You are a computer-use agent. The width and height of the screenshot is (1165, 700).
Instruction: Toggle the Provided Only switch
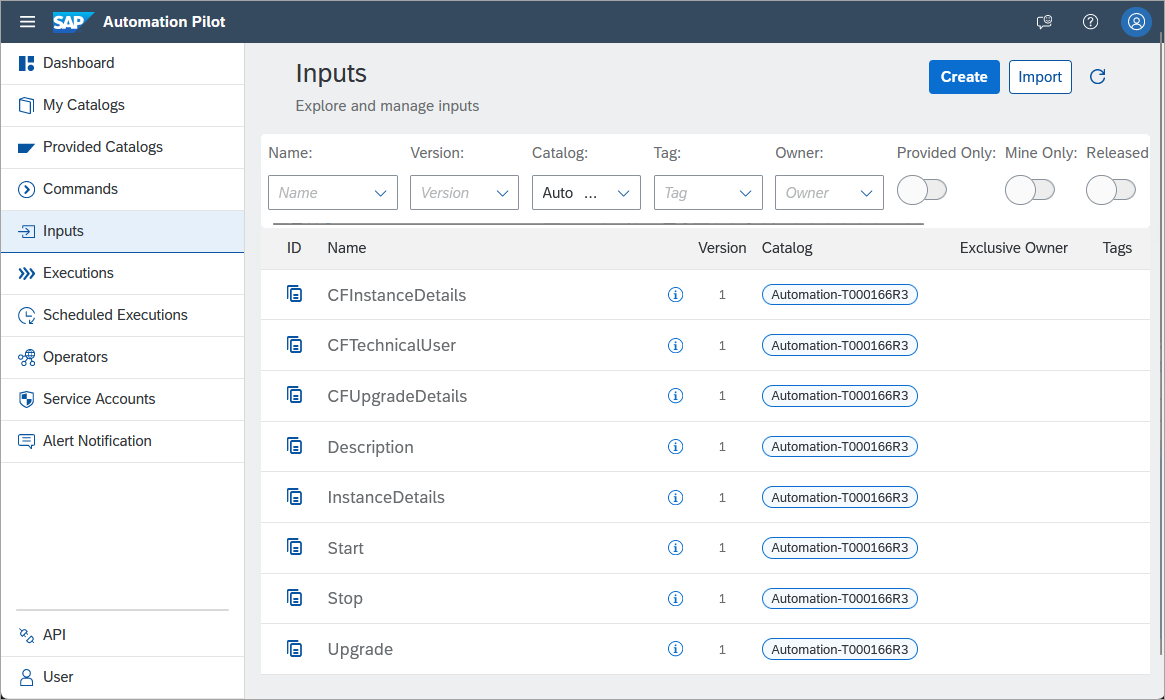point(922,190)
